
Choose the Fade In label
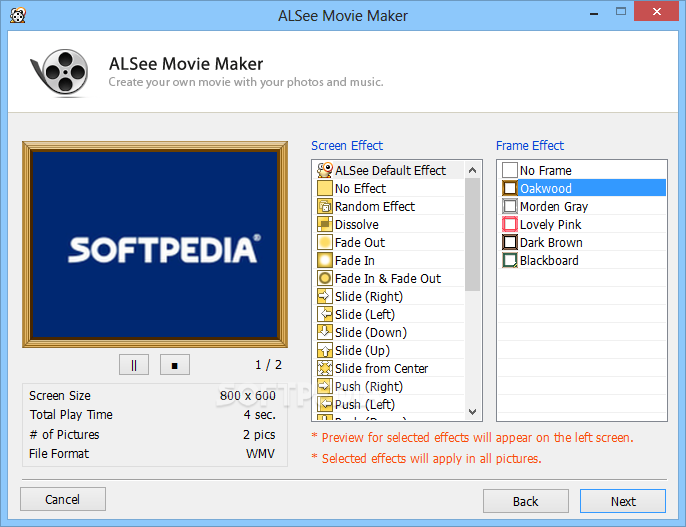tap(354, 260)
